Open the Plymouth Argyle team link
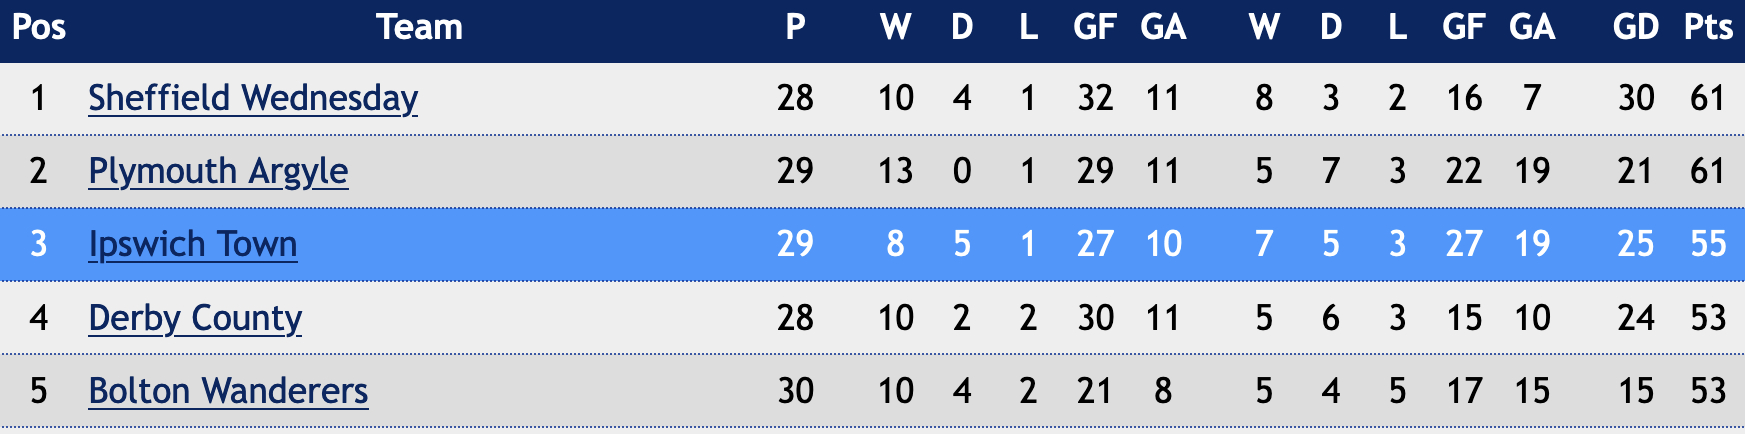 (x=218, y=171)
